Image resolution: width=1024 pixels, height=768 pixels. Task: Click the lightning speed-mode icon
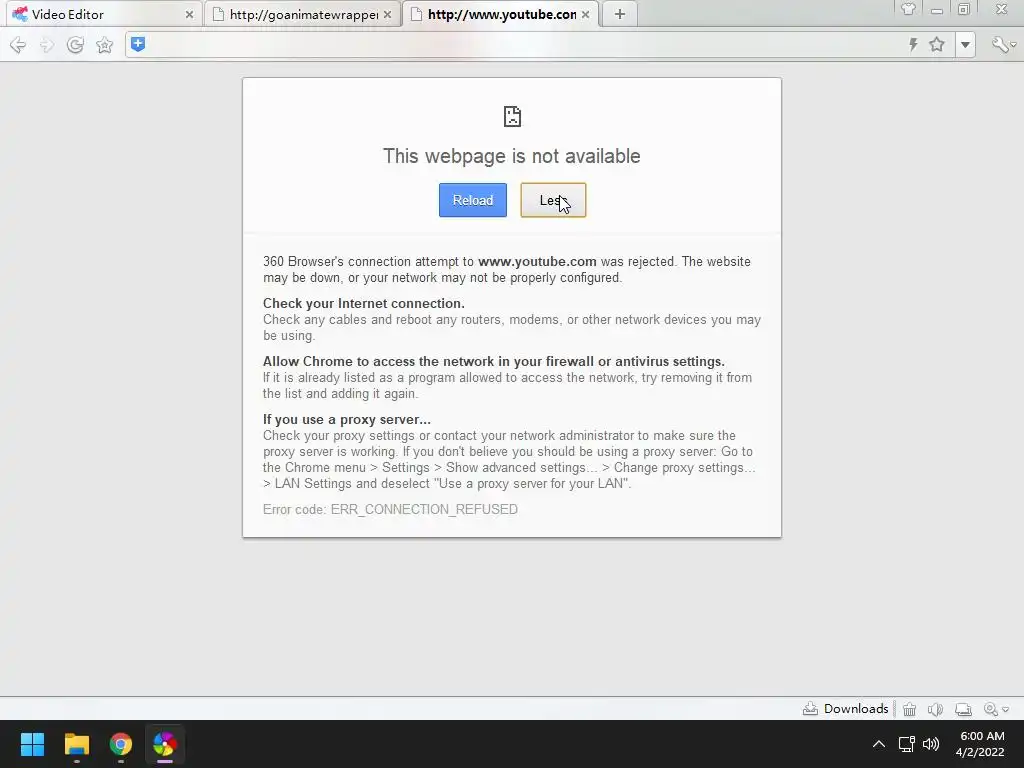click(x=913, y=44)
